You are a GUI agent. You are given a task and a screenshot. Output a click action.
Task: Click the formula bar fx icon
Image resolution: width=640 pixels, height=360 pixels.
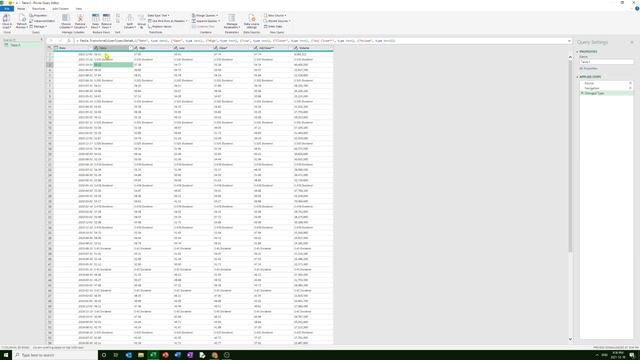click(69, 41)
